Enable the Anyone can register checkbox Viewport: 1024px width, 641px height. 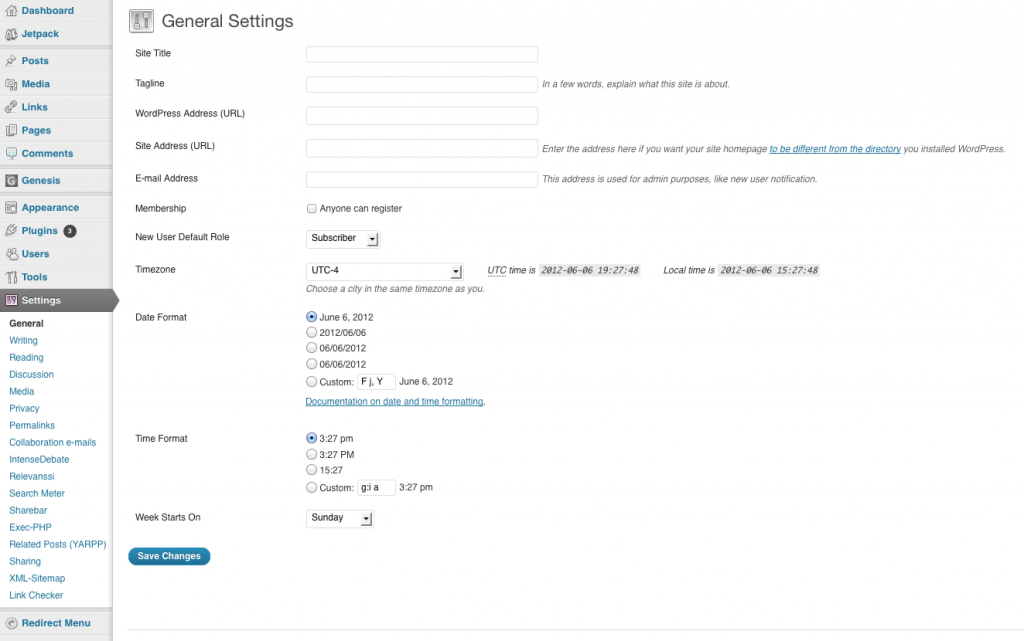pos(312,209)
